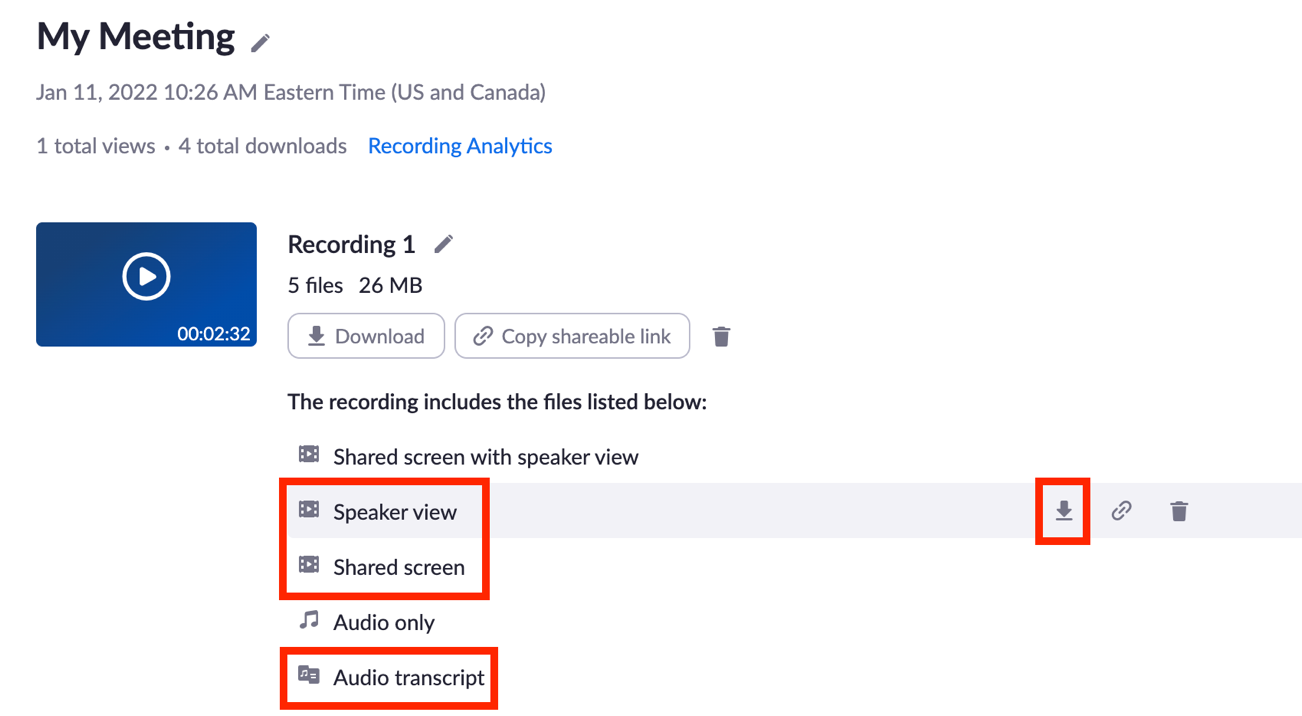Edit the My Meeting title pencil icon
The height and width of the screenshot is (716, 1302).
pos(260,43)
